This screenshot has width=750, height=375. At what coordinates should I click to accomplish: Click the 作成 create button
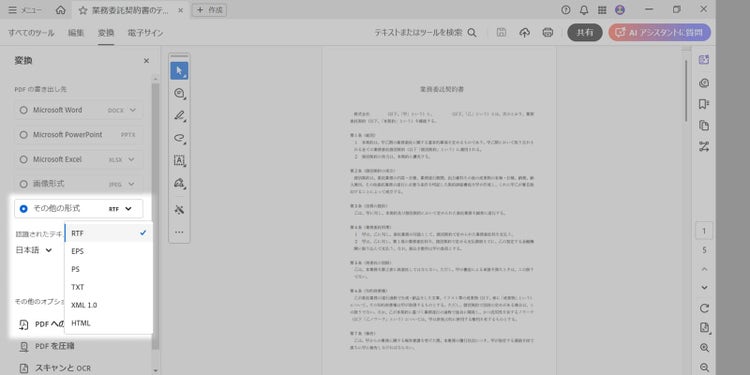[210, 10]
